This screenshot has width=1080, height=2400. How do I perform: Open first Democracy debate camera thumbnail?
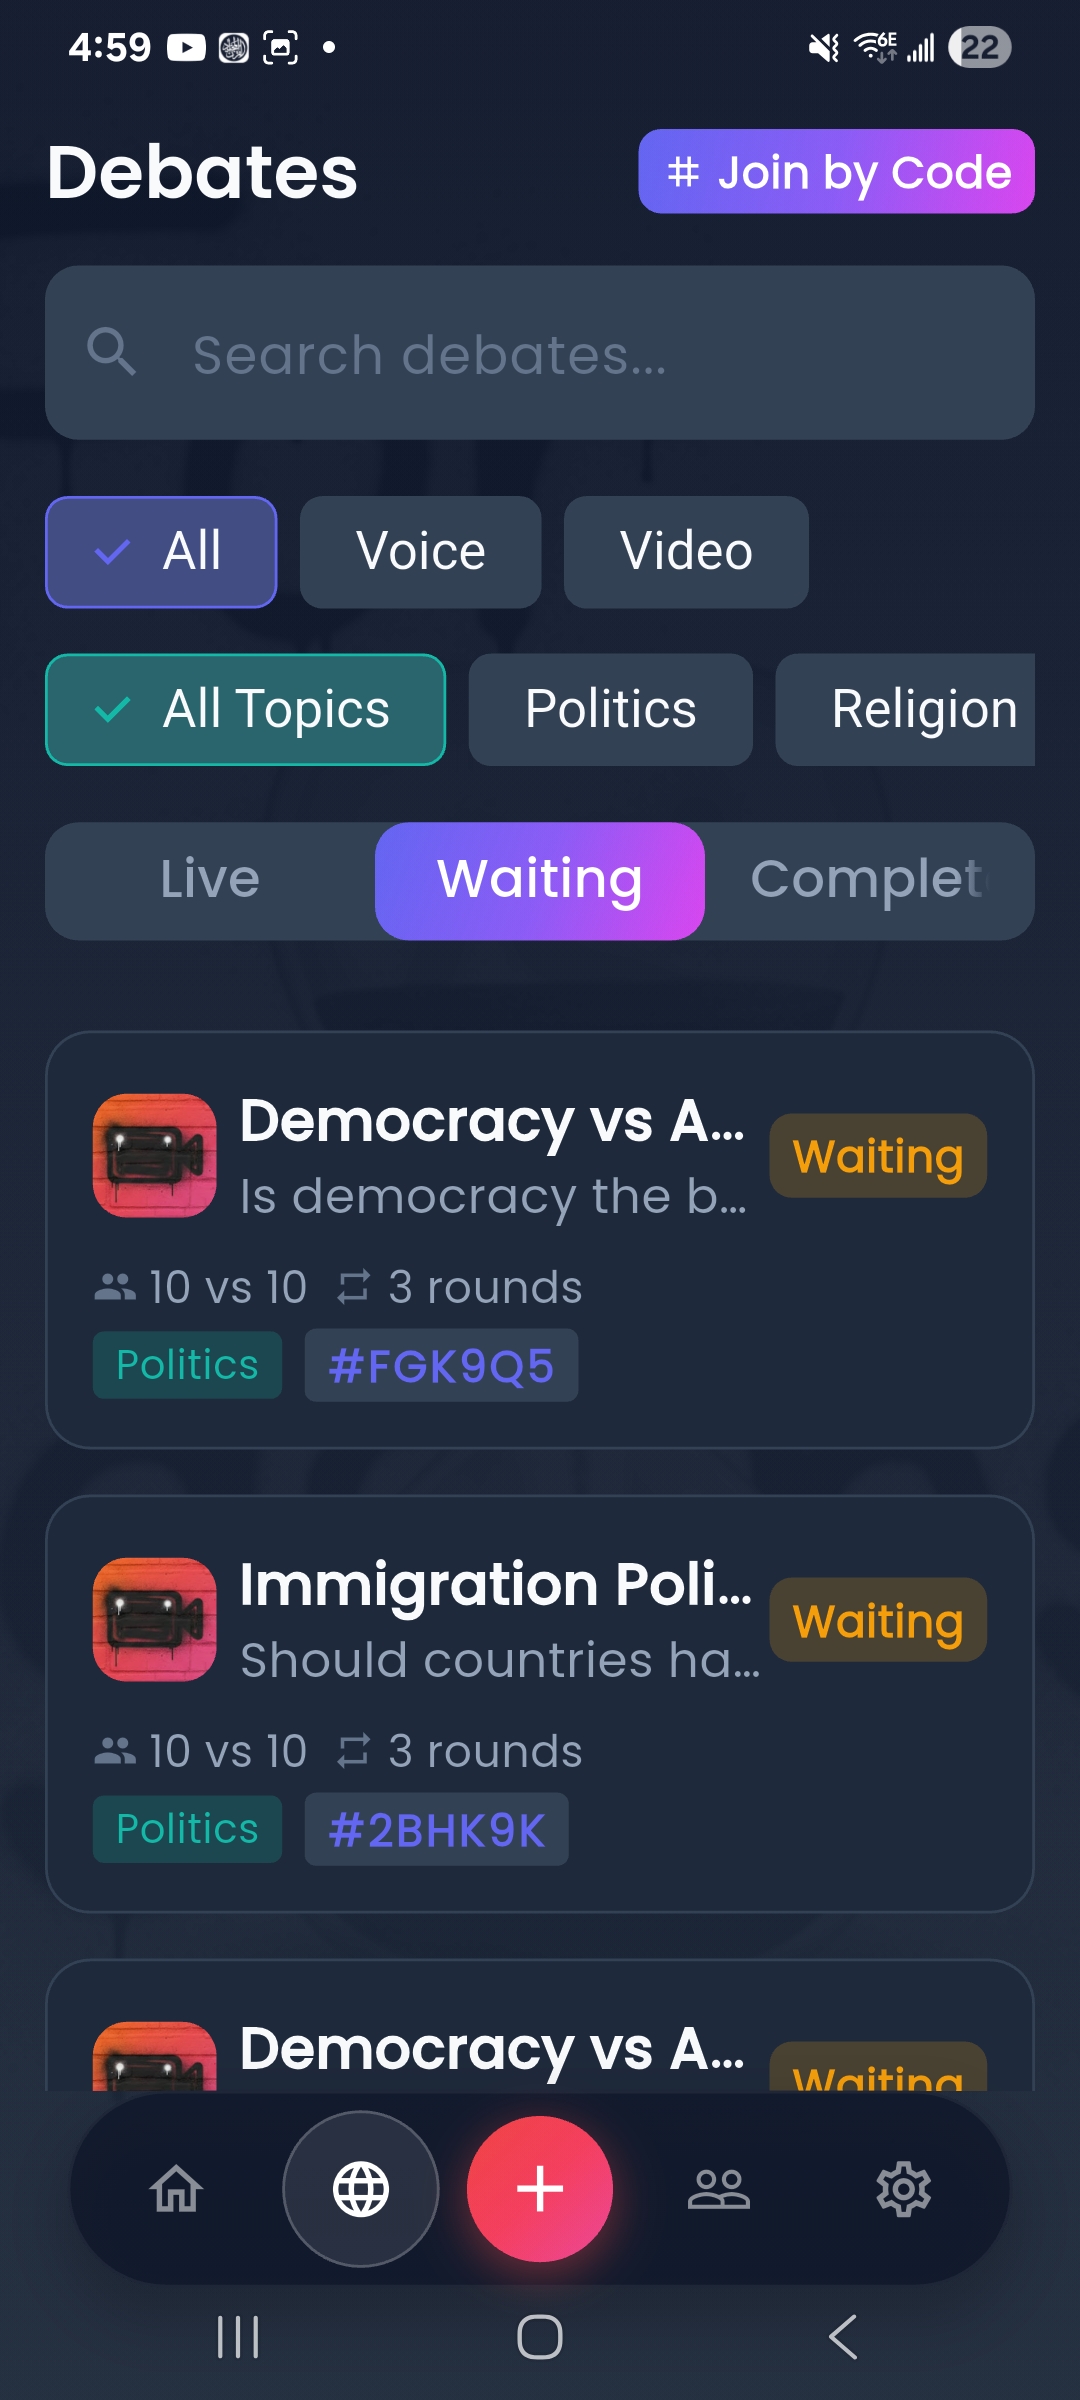(155, 1155)
